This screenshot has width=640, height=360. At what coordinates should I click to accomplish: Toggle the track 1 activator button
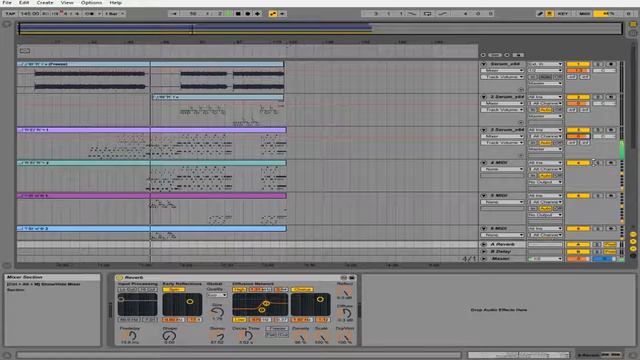[578, 64]
